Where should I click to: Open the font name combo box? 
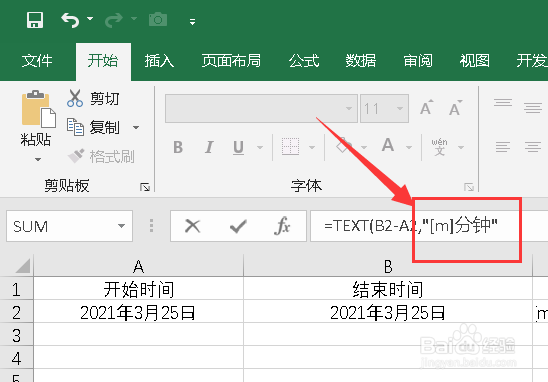(x=261, y=108)
